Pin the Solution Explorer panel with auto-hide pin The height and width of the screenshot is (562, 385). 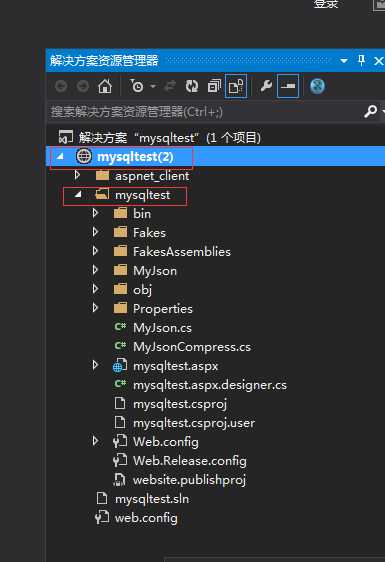(x=361, y=60)
